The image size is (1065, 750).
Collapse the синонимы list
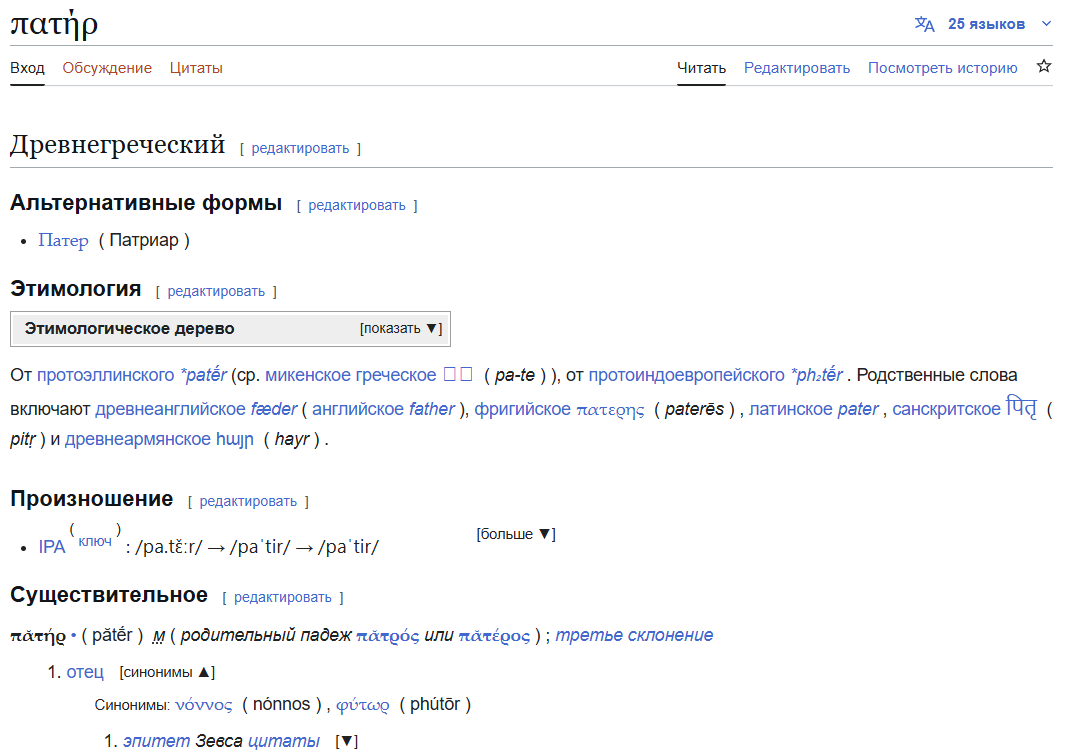pos(167,672)
